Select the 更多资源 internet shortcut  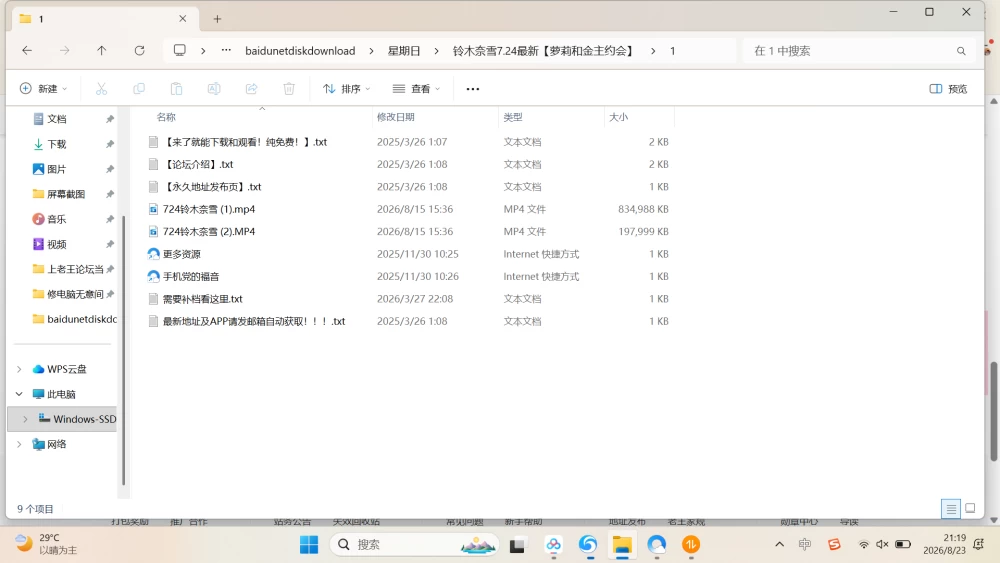[182, 254]
